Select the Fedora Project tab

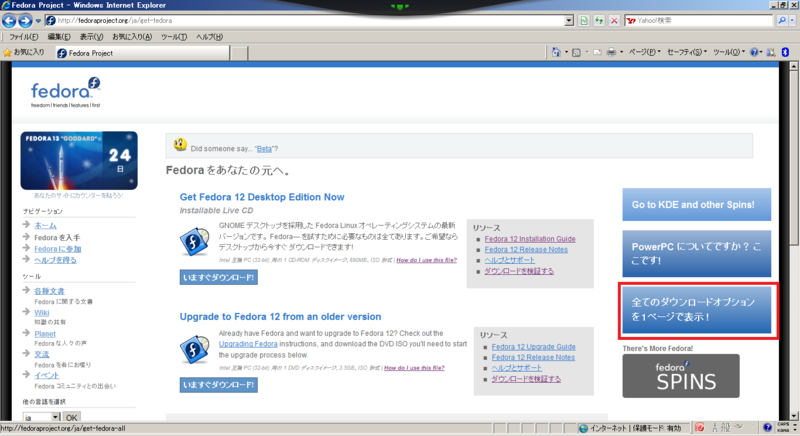[142, 53]
